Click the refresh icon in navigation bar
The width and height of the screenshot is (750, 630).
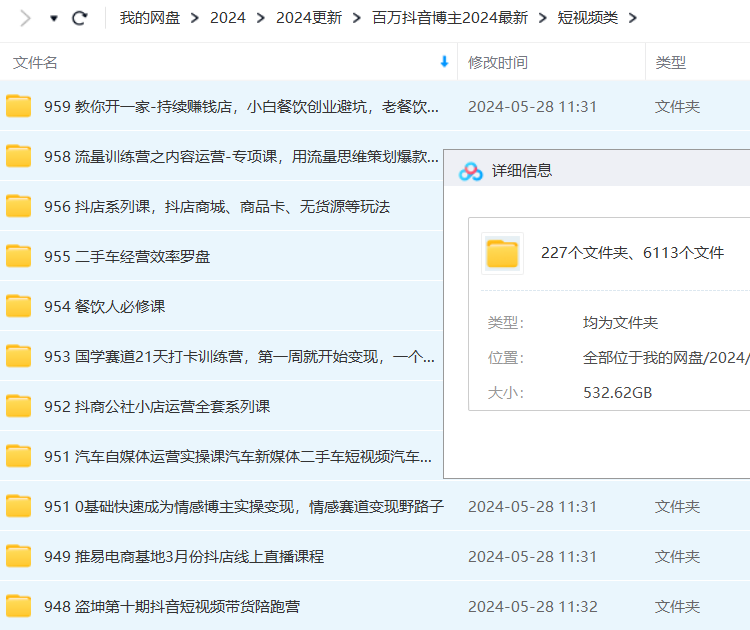(x=80, y=18)
